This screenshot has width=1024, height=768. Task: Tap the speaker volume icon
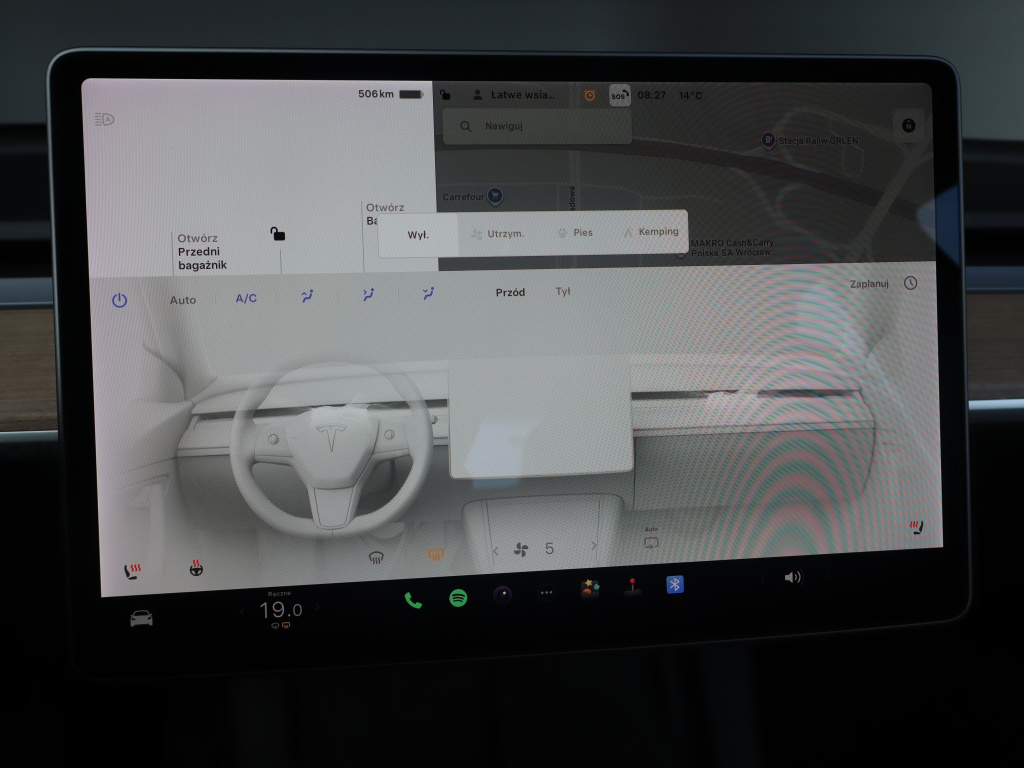pyautogui.click(x=792, y=577)
